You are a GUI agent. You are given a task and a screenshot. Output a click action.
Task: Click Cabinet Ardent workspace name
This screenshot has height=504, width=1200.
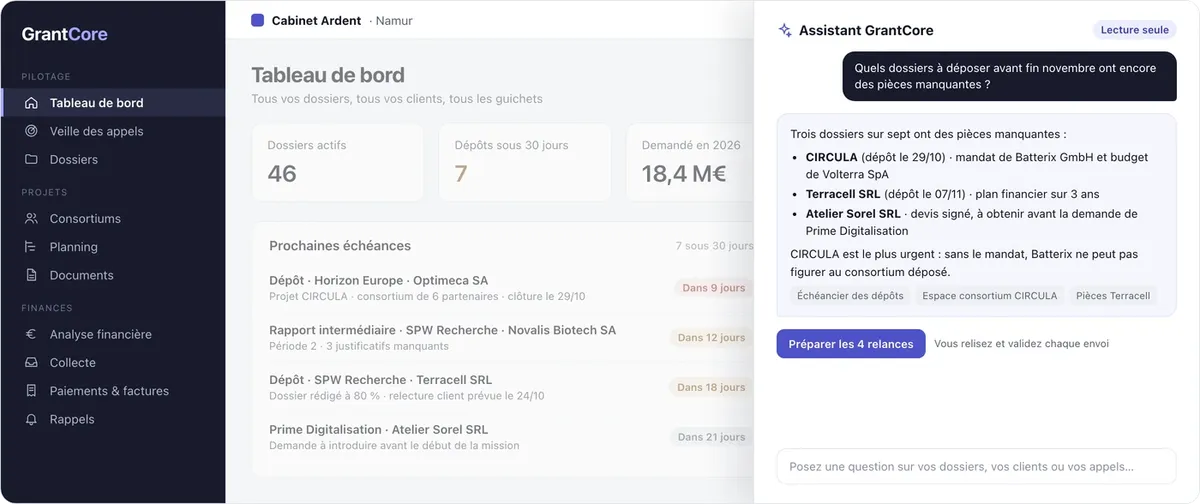tap(316, 20)
